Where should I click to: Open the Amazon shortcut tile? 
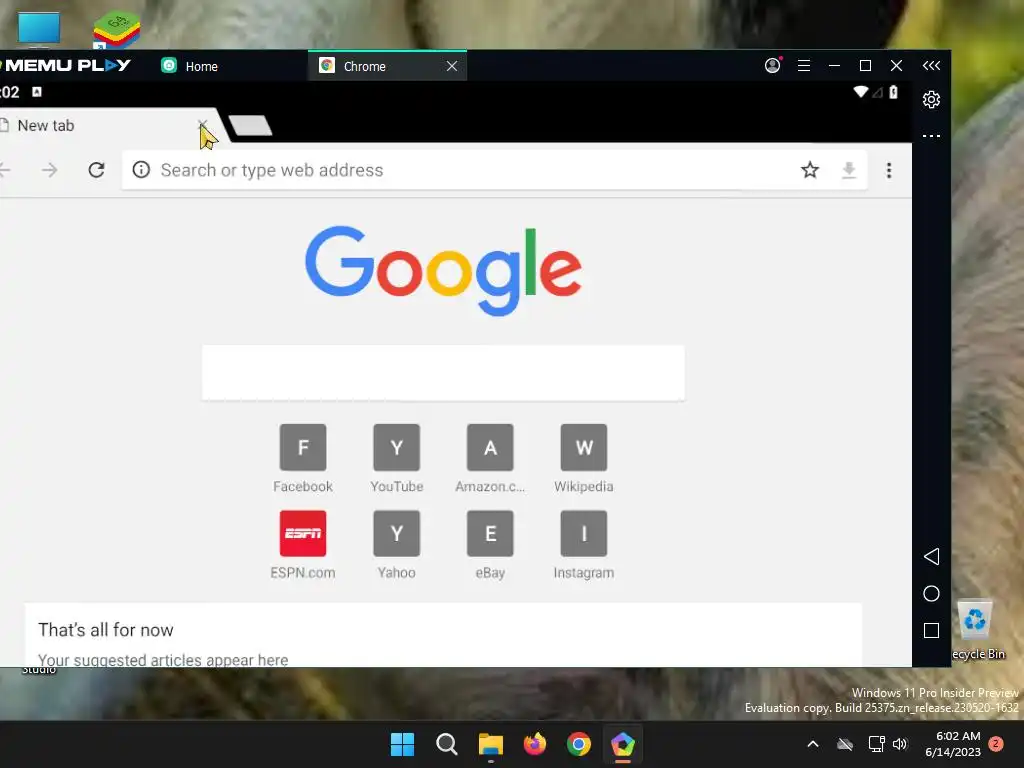(490, 458)
